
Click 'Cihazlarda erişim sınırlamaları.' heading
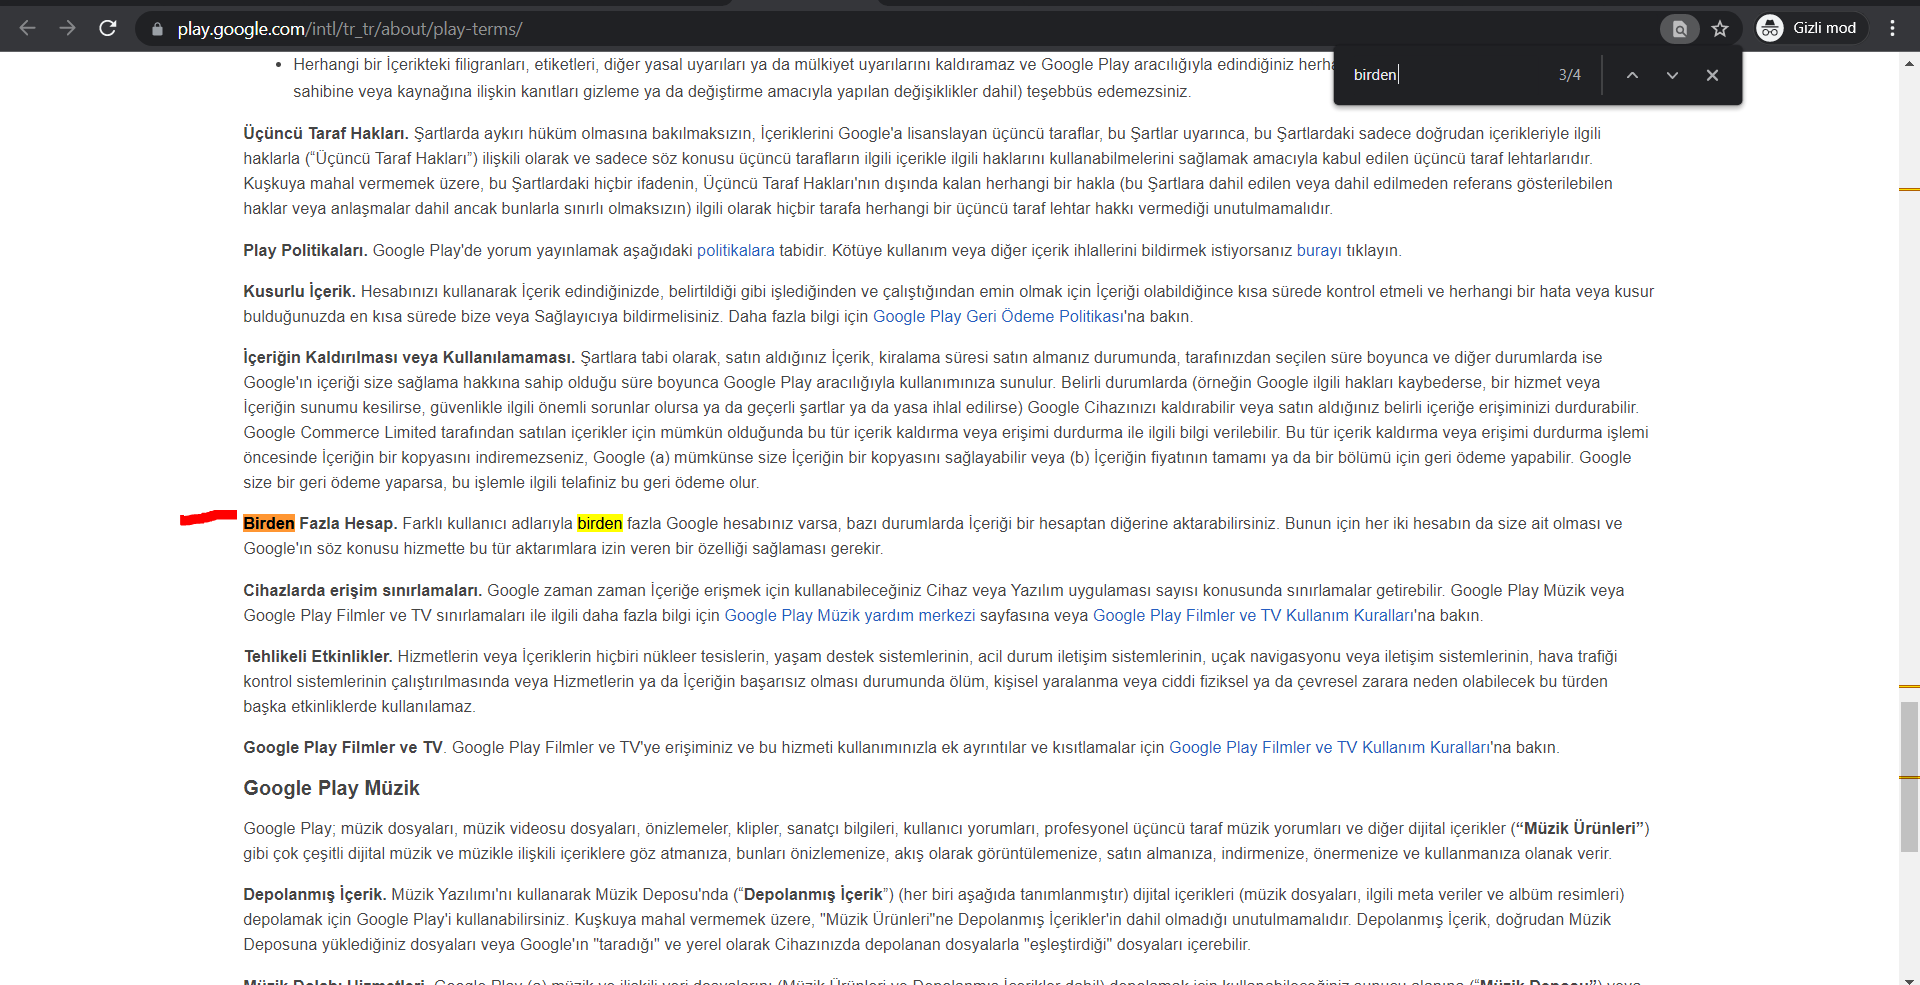(363, 590)
